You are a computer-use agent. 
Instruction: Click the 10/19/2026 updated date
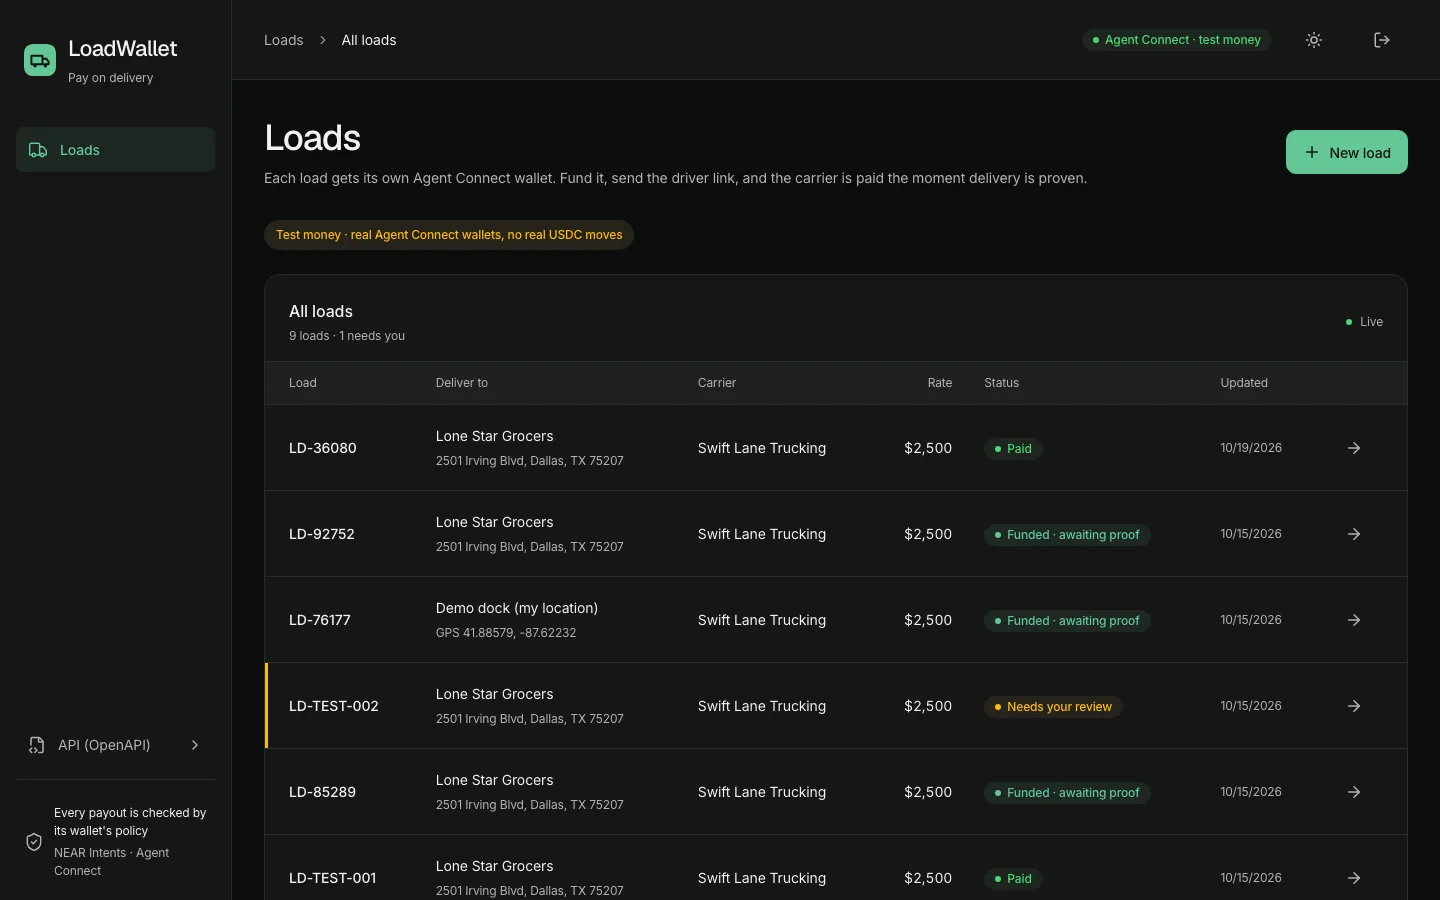tap(1251, 448)
